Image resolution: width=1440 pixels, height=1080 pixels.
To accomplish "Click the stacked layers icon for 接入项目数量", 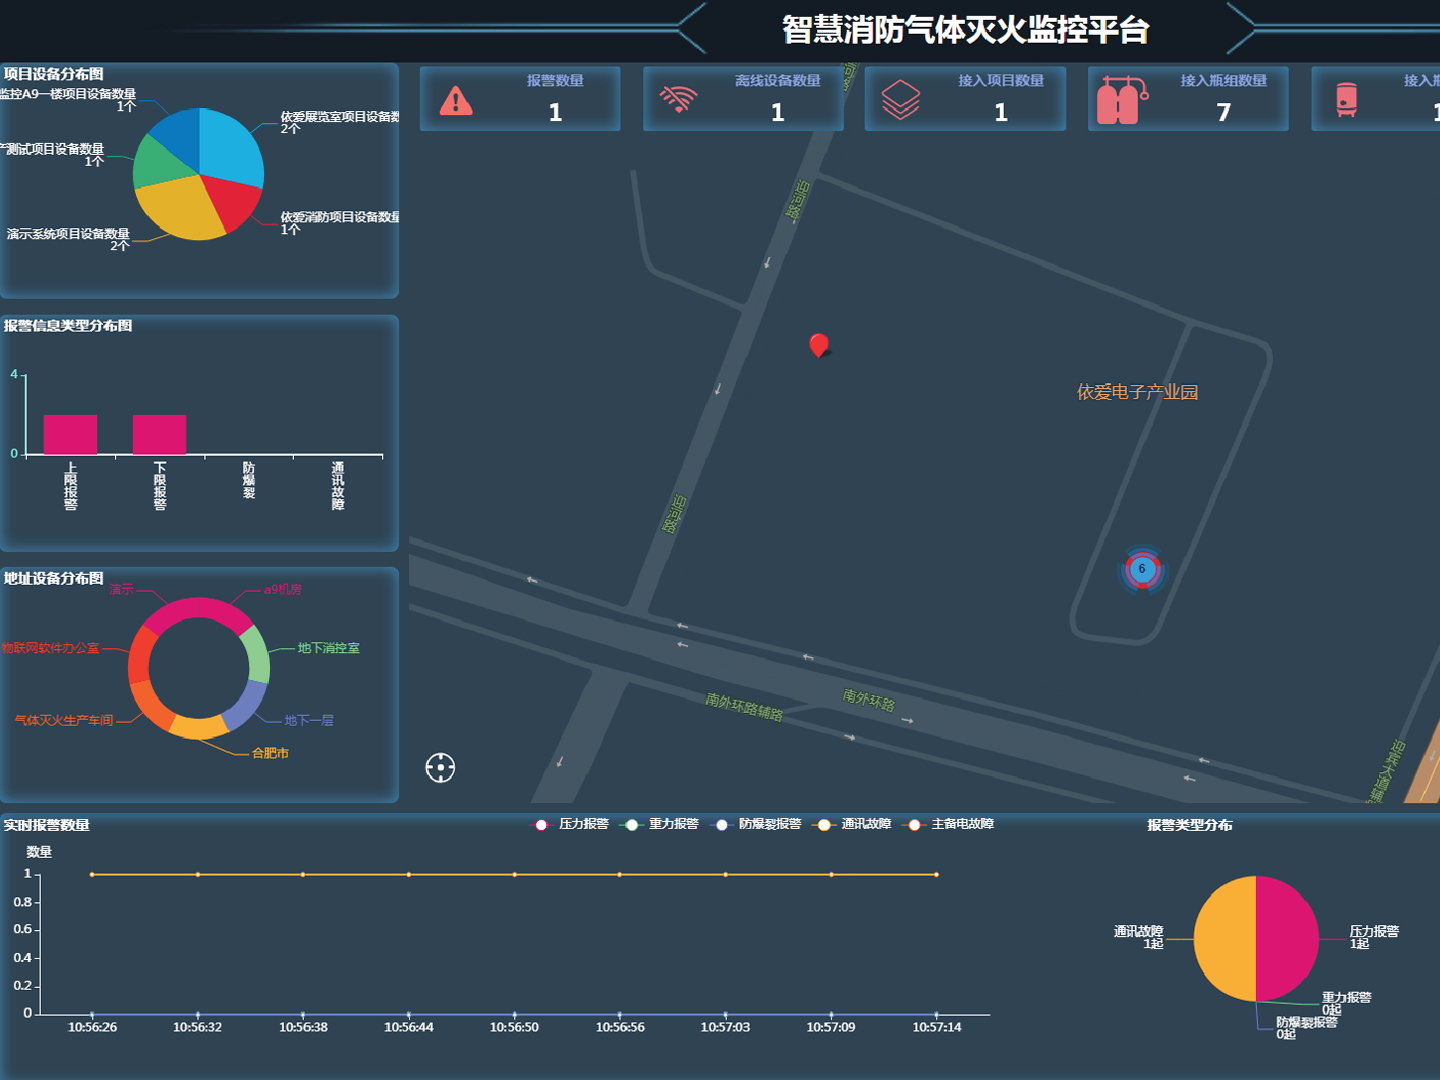I will pyautogui.click(x=900, y=100).
